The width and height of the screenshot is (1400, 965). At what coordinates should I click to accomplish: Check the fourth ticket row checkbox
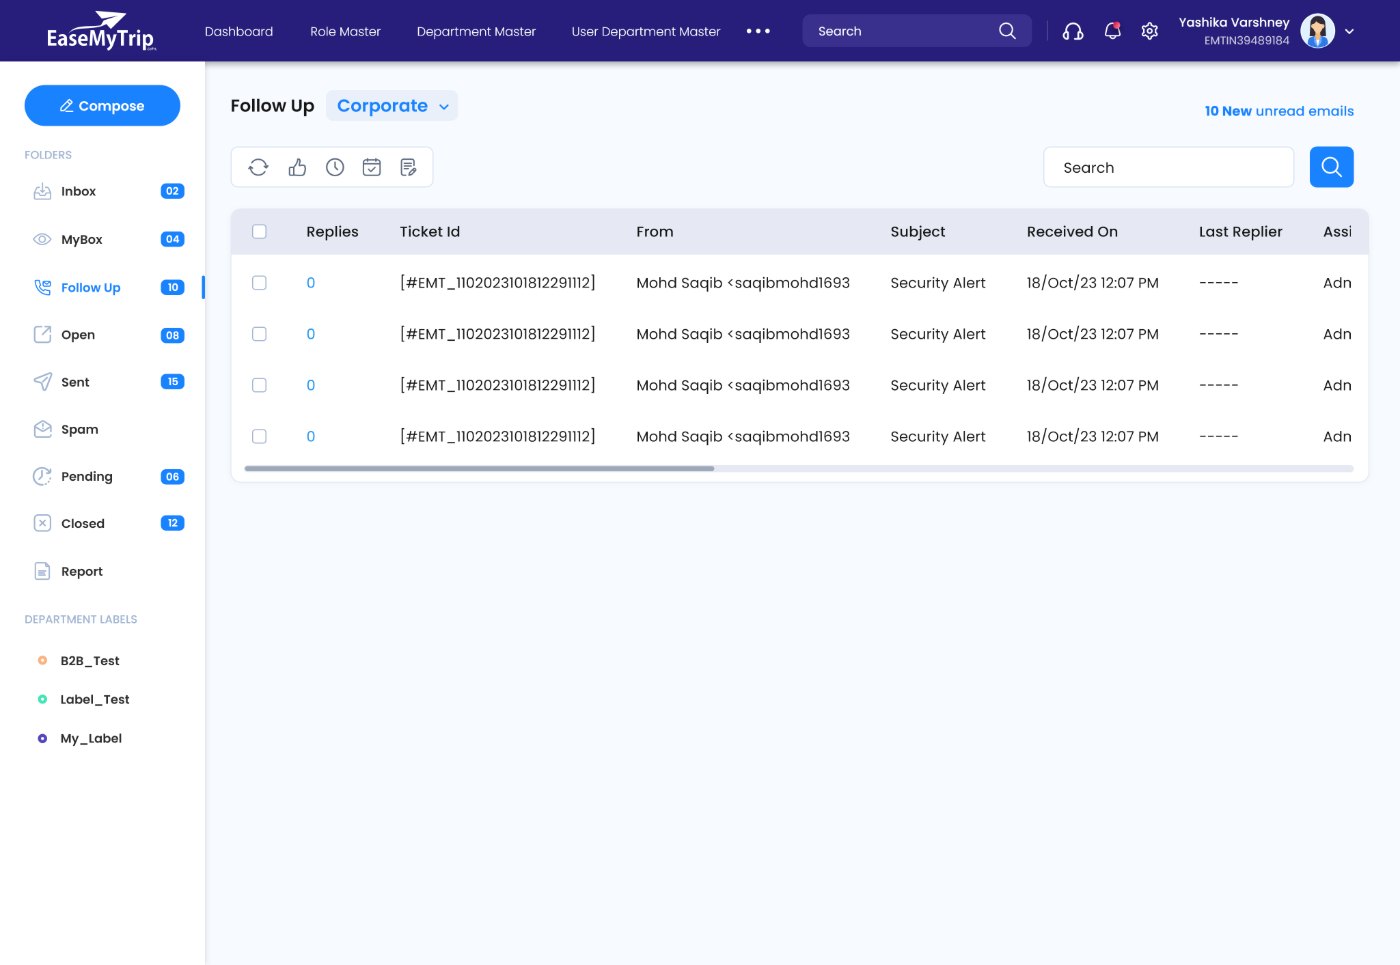pos(259,436)
